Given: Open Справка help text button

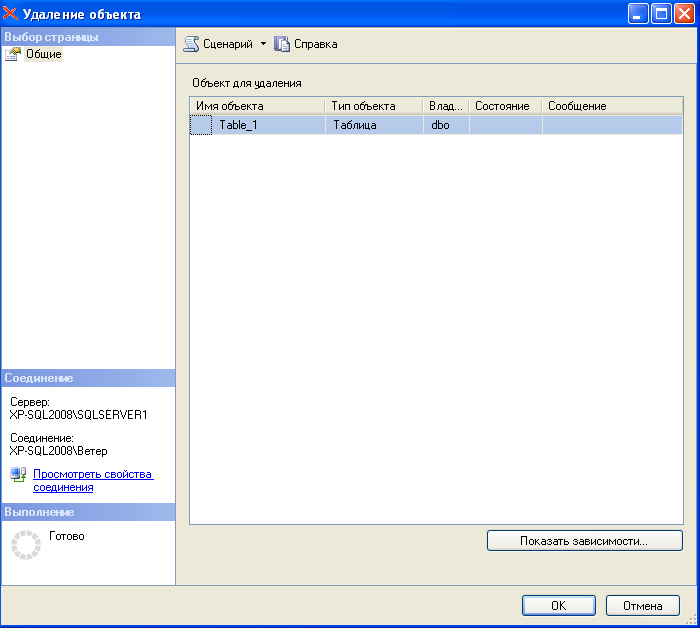Looking at the screenshot, I should pyautogui.click(x=316, y=44).
